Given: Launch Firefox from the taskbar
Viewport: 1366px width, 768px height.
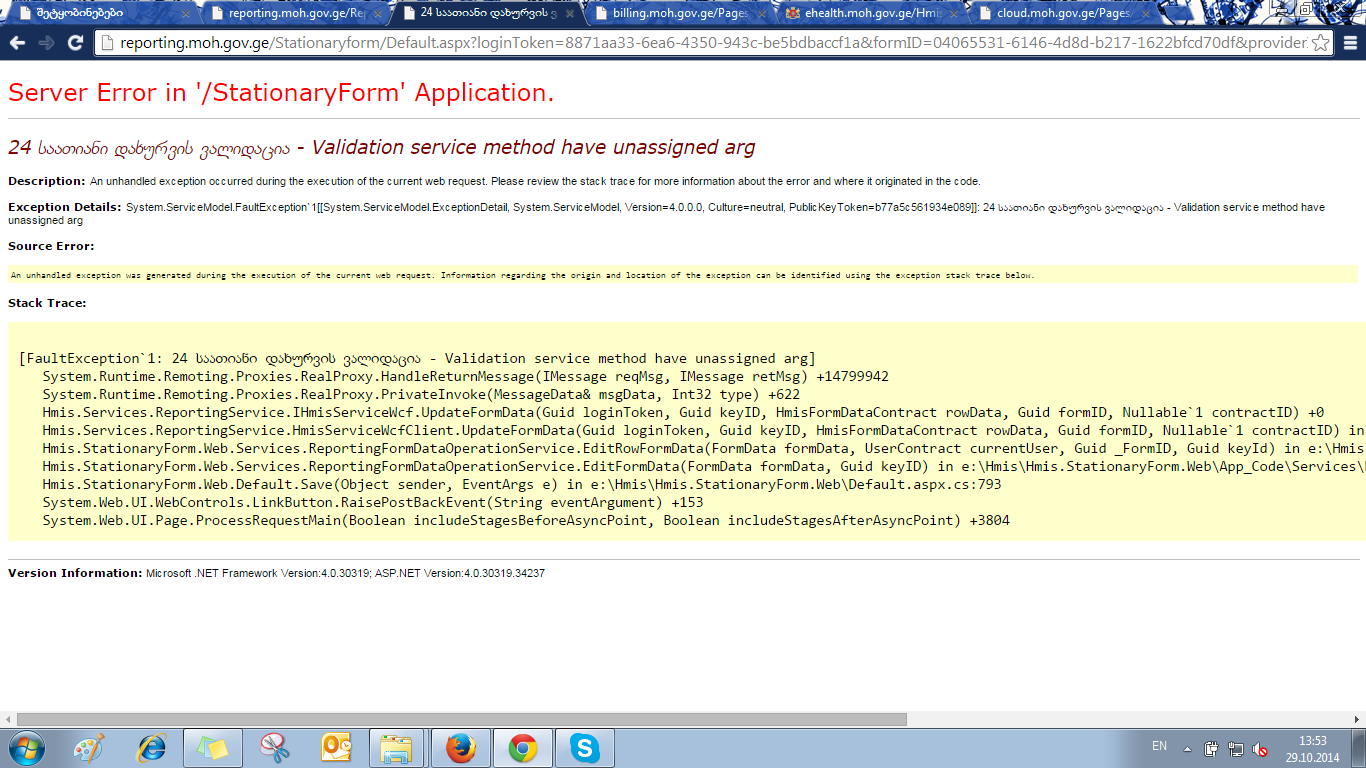Looking at the screenshot, I should coord(460,748).
